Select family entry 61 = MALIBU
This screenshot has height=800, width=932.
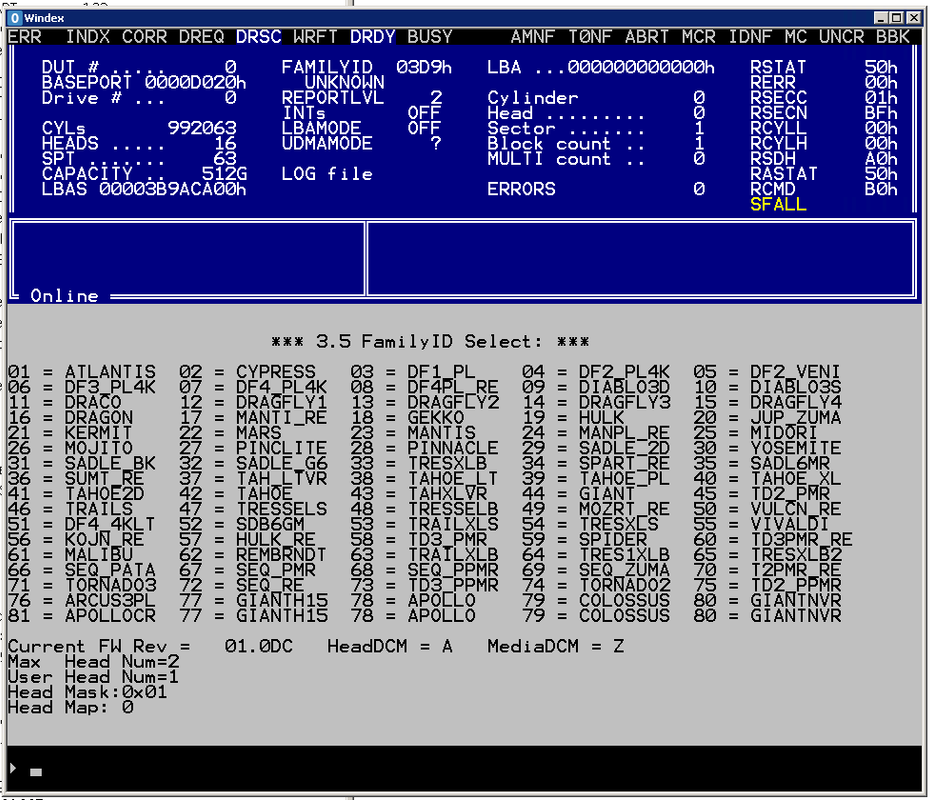click(70, 555)
